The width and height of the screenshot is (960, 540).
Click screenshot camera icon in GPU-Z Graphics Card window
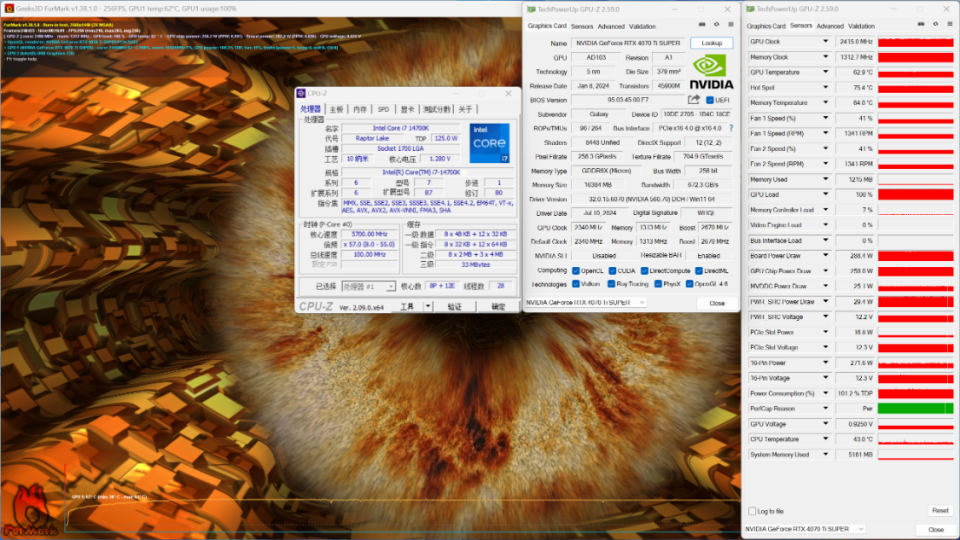tap(702, 24)
